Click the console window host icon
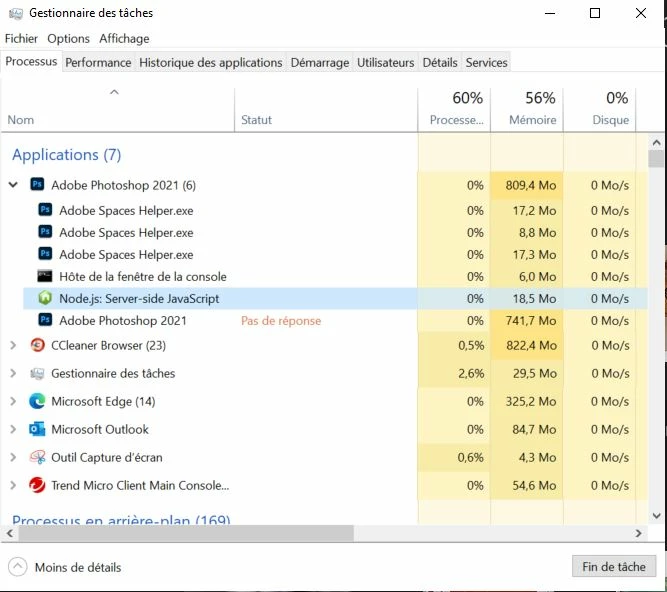 tap(45, 276)
